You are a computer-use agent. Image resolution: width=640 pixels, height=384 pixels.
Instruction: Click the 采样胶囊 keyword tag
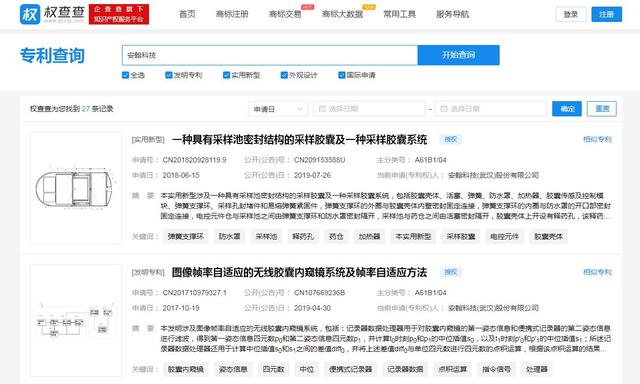460,236
